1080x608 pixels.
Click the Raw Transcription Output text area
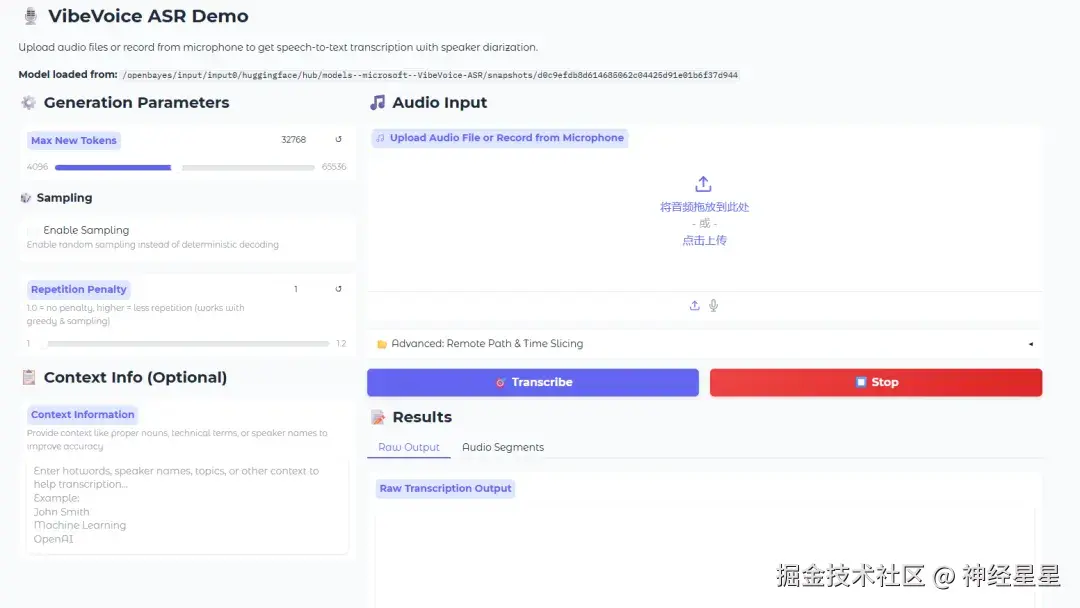point(704,558)
